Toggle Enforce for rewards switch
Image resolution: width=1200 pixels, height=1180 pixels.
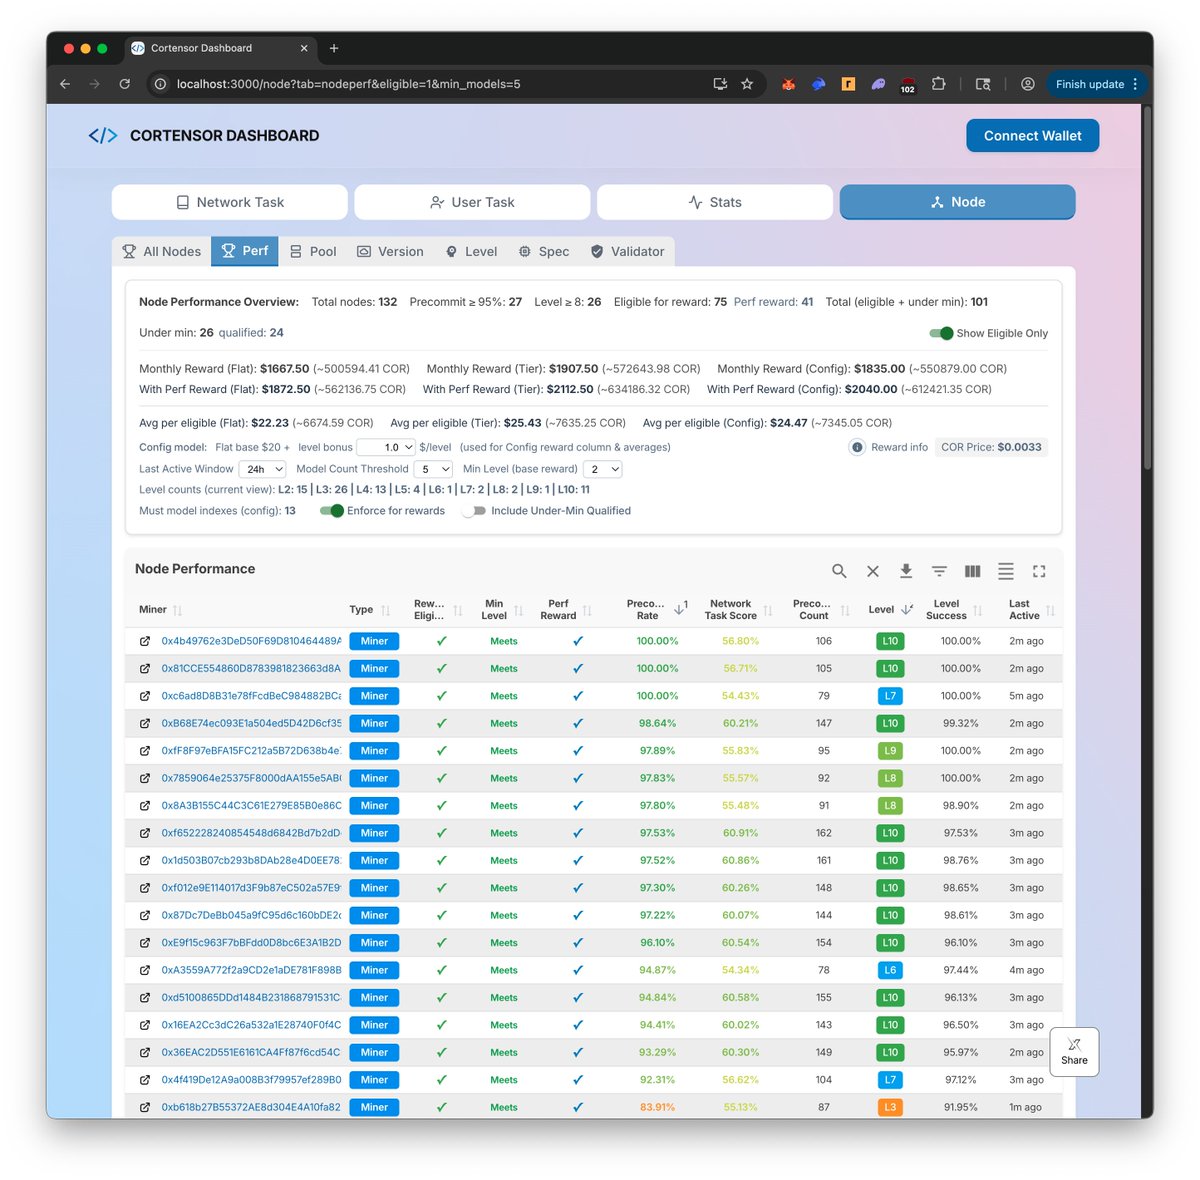pos(332,511)
